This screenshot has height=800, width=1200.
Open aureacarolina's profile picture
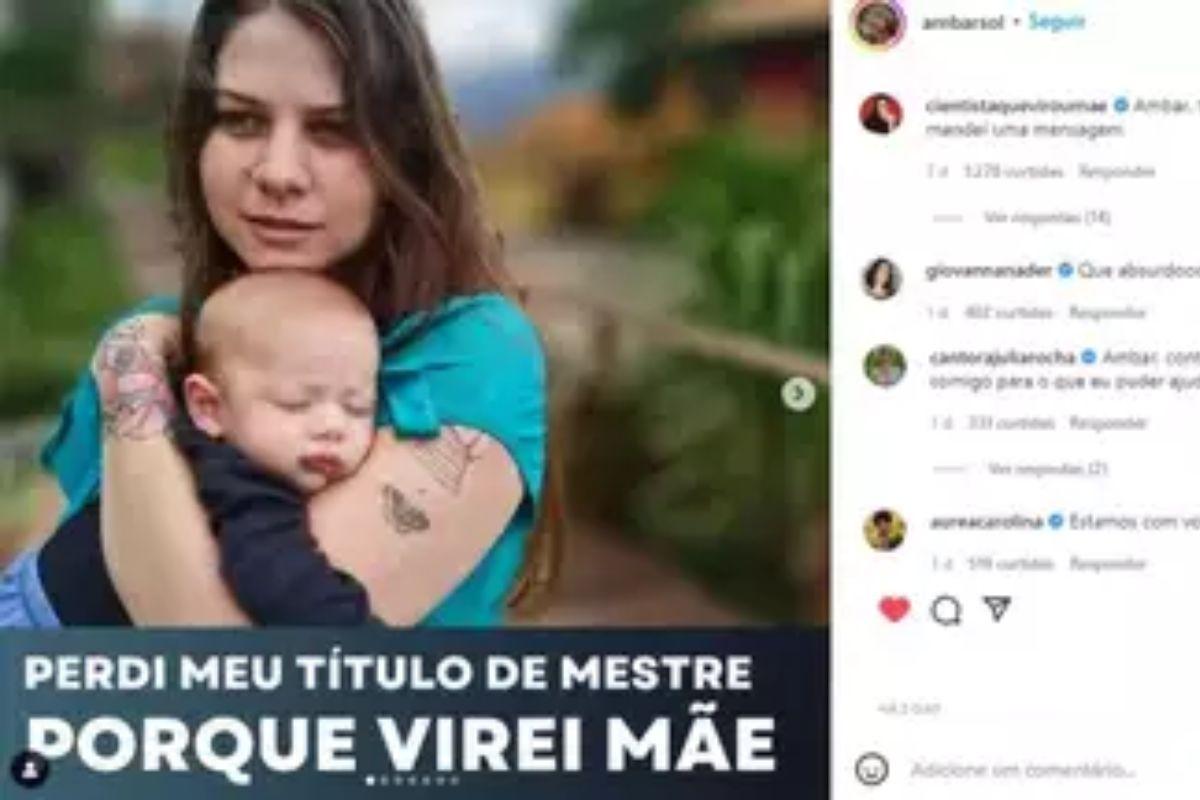[884, 530]
